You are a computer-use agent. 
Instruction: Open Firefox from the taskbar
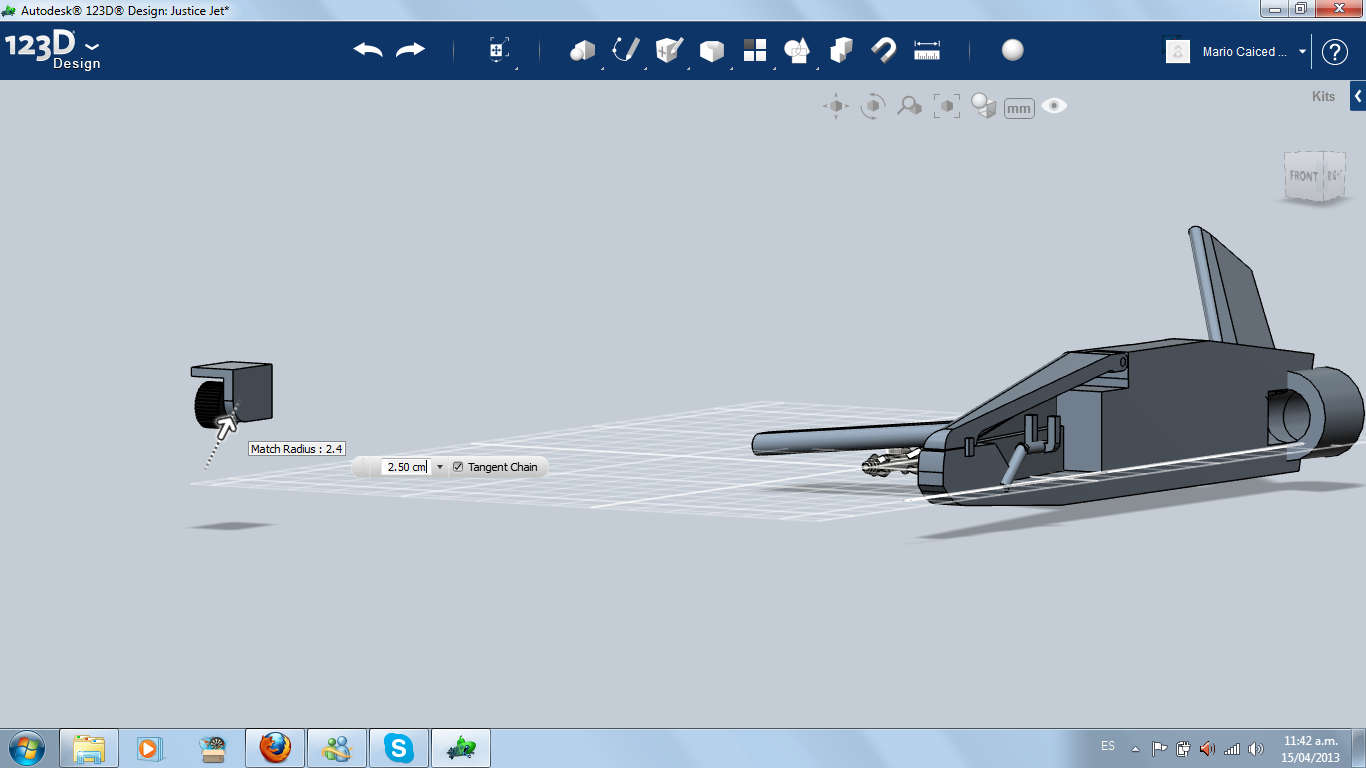[x=275, y=748]
